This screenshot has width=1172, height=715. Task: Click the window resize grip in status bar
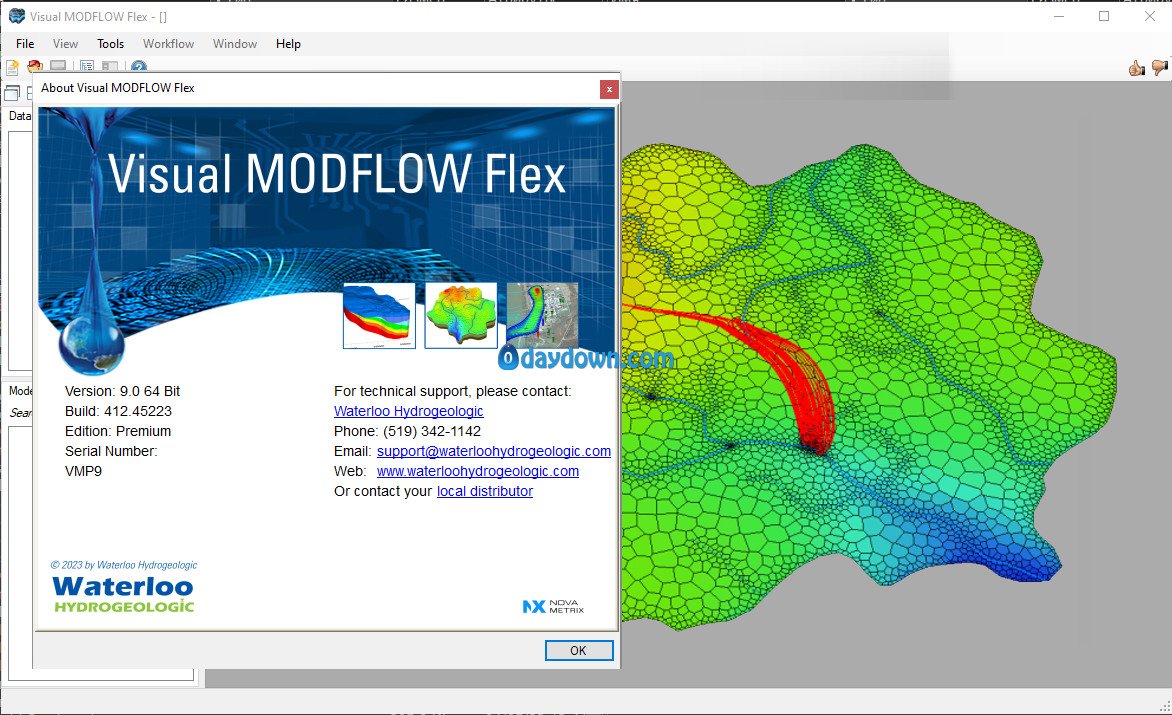(x=1165, y=707)
